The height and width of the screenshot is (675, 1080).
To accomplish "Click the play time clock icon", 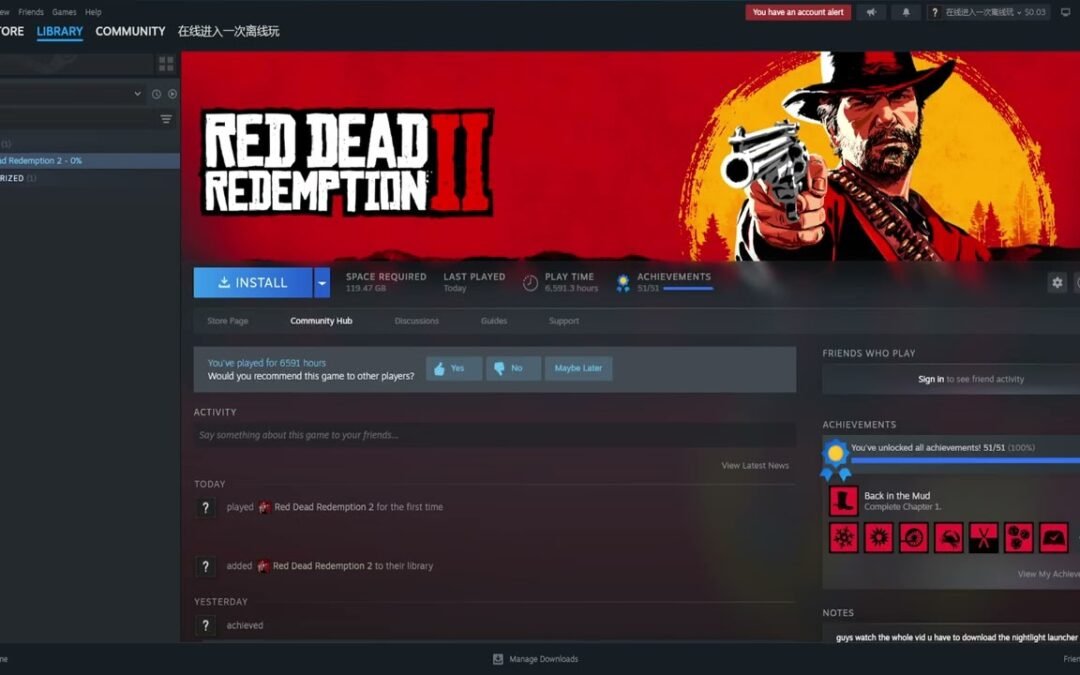I will [530, 282].
